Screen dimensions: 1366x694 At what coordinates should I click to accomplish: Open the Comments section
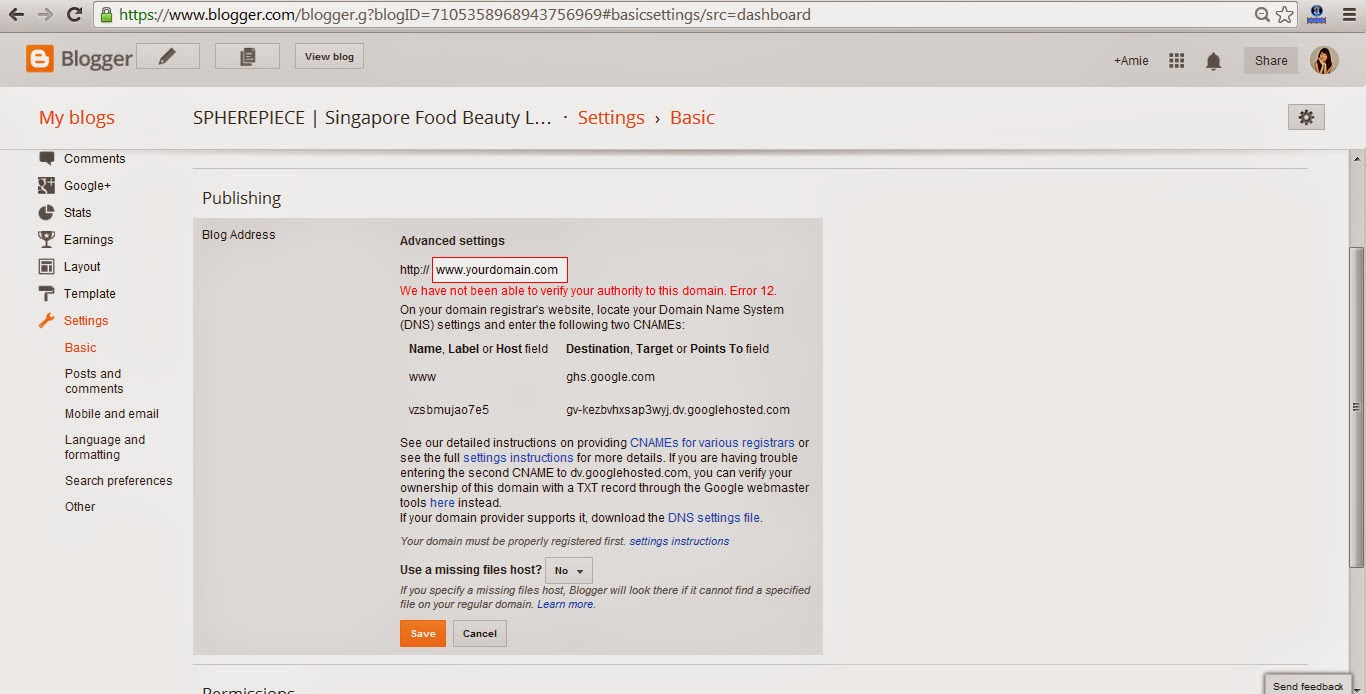click(x=95, y=158)
